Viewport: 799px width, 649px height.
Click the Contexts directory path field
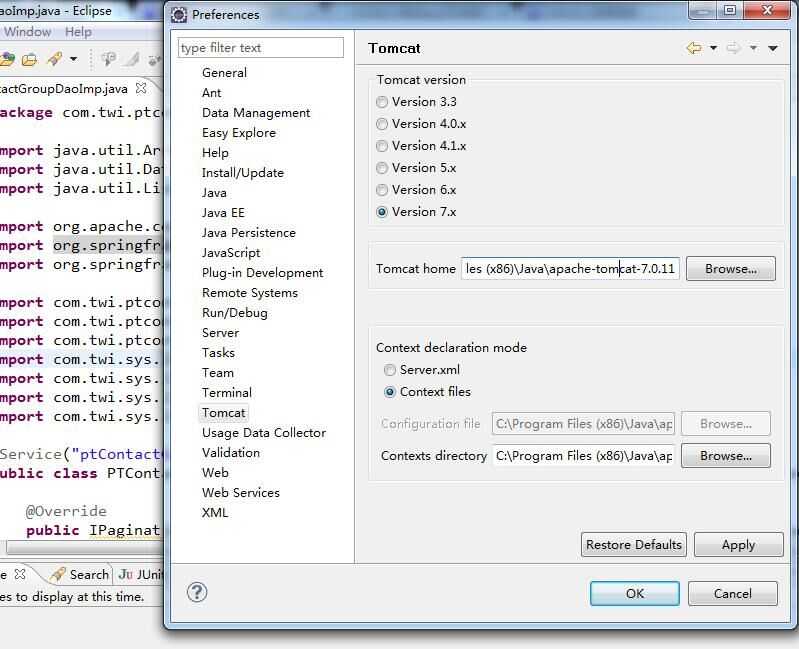point(583,455)
